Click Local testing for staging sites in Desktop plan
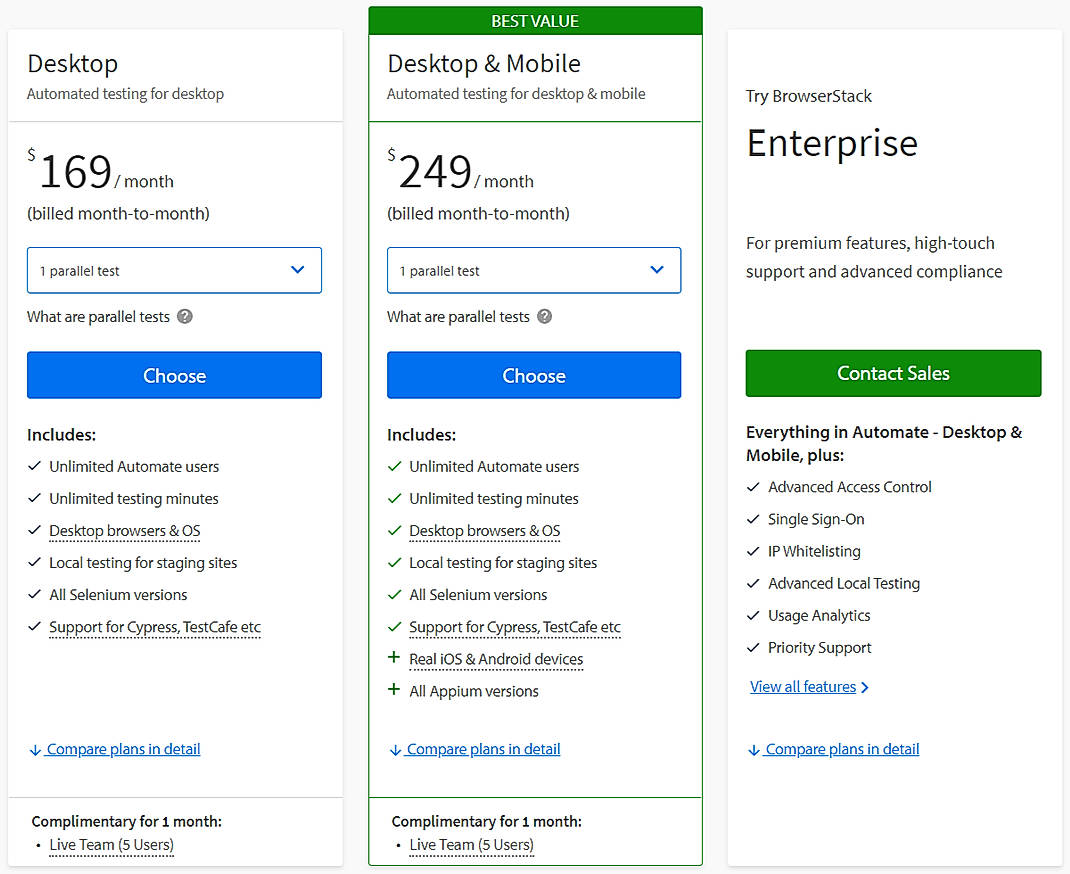 [x=143, y=563]
